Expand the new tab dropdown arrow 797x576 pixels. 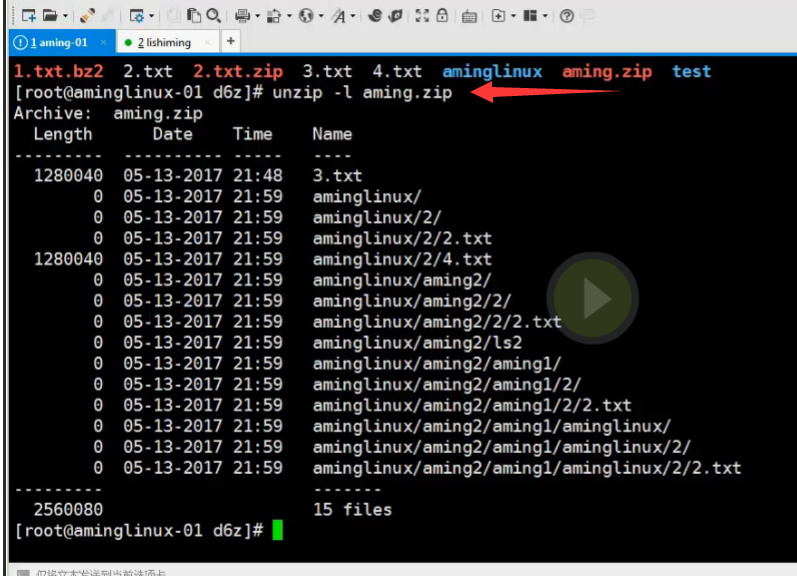coord(513,16)
